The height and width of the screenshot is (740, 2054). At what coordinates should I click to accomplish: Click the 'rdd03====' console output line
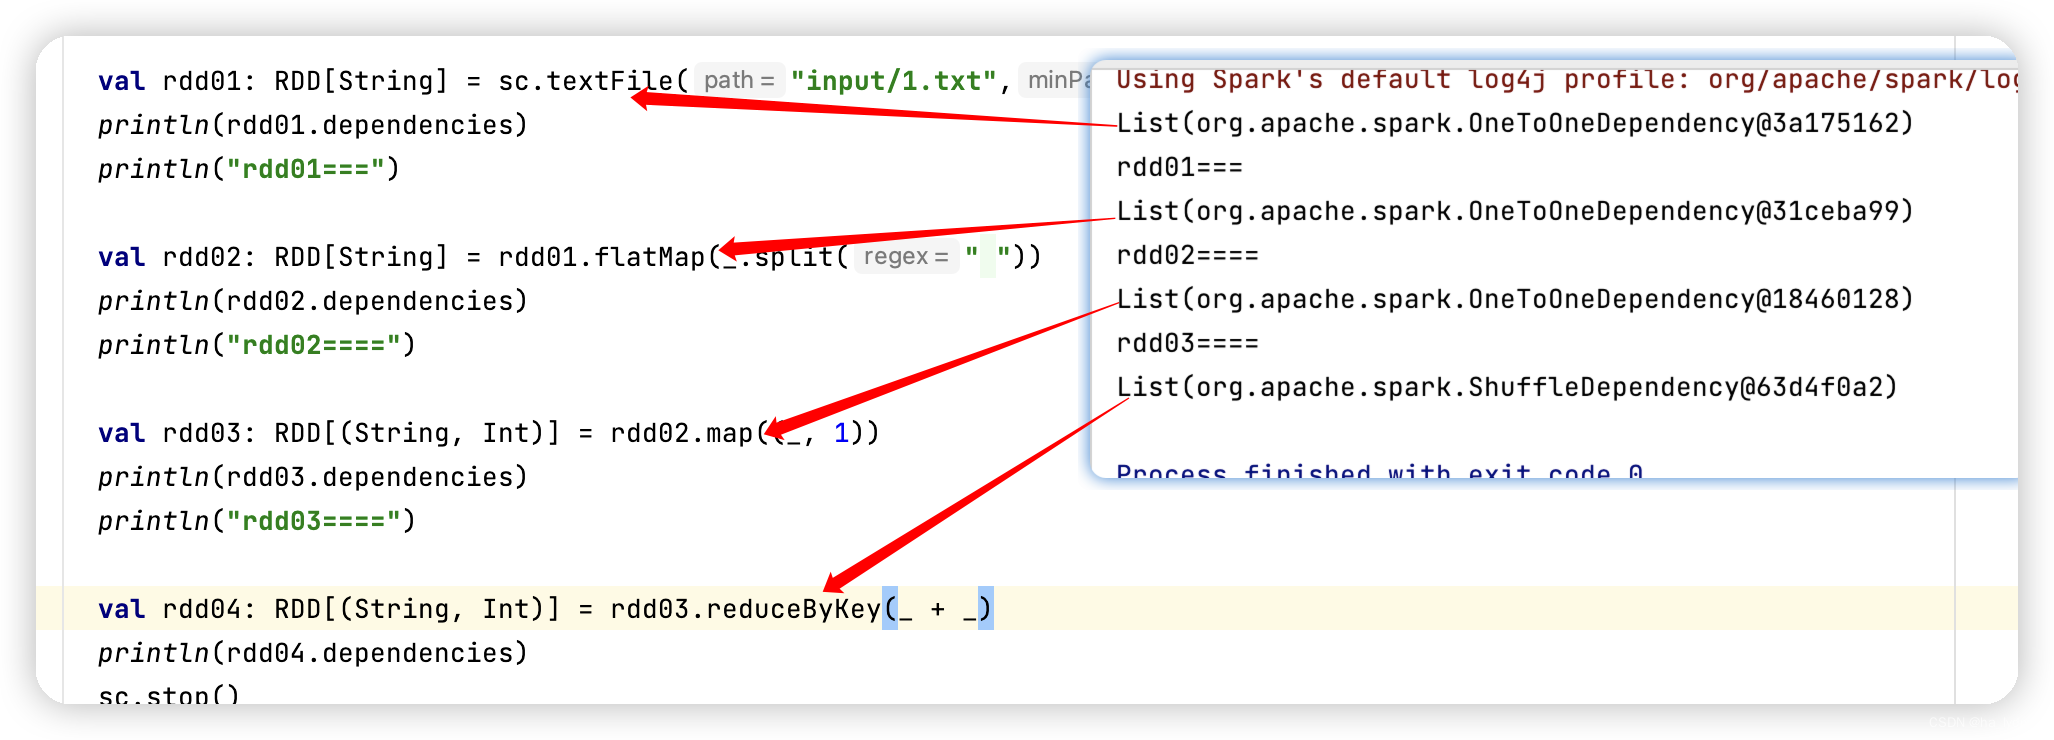[1187, 343]
